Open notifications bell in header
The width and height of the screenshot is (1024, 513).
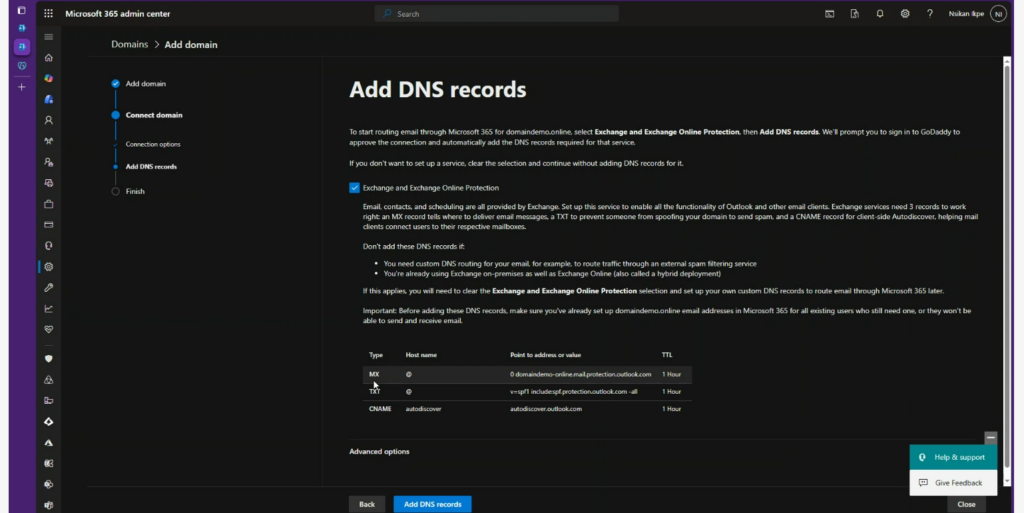[880, 14]
